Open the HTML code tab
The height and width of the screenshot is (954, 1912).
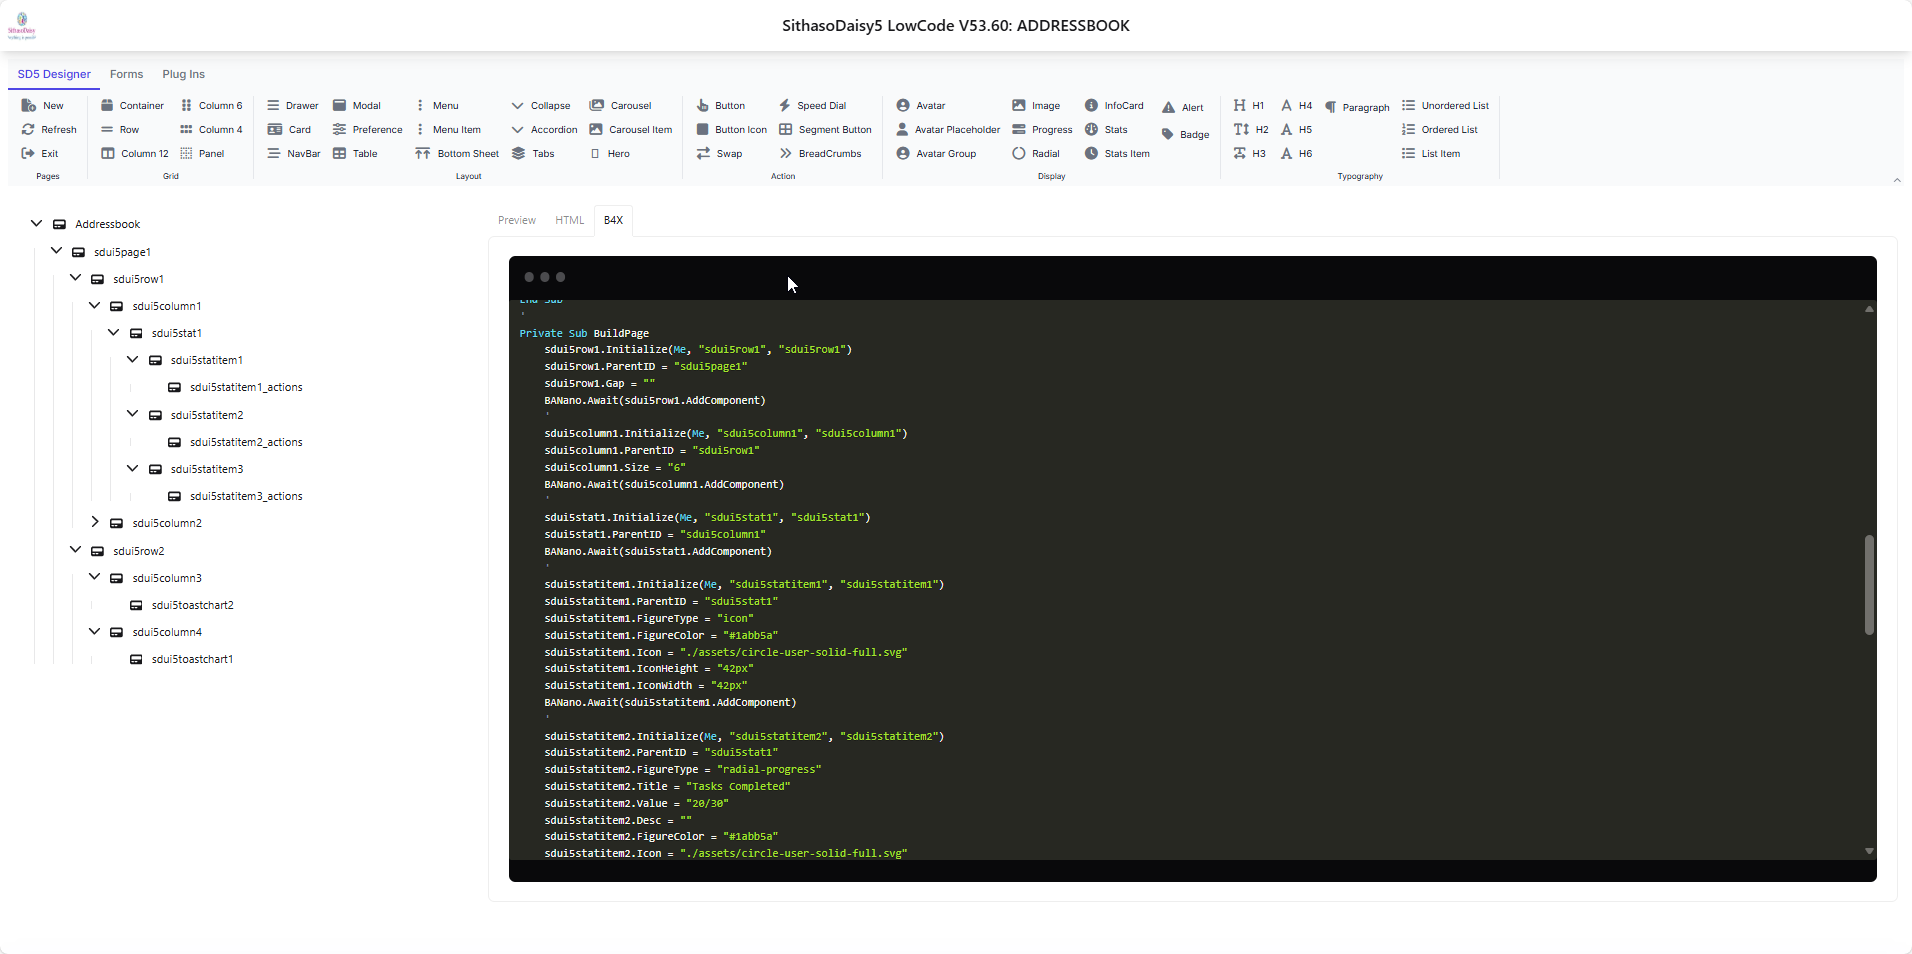pyautogui.click(x=569, y=220)
